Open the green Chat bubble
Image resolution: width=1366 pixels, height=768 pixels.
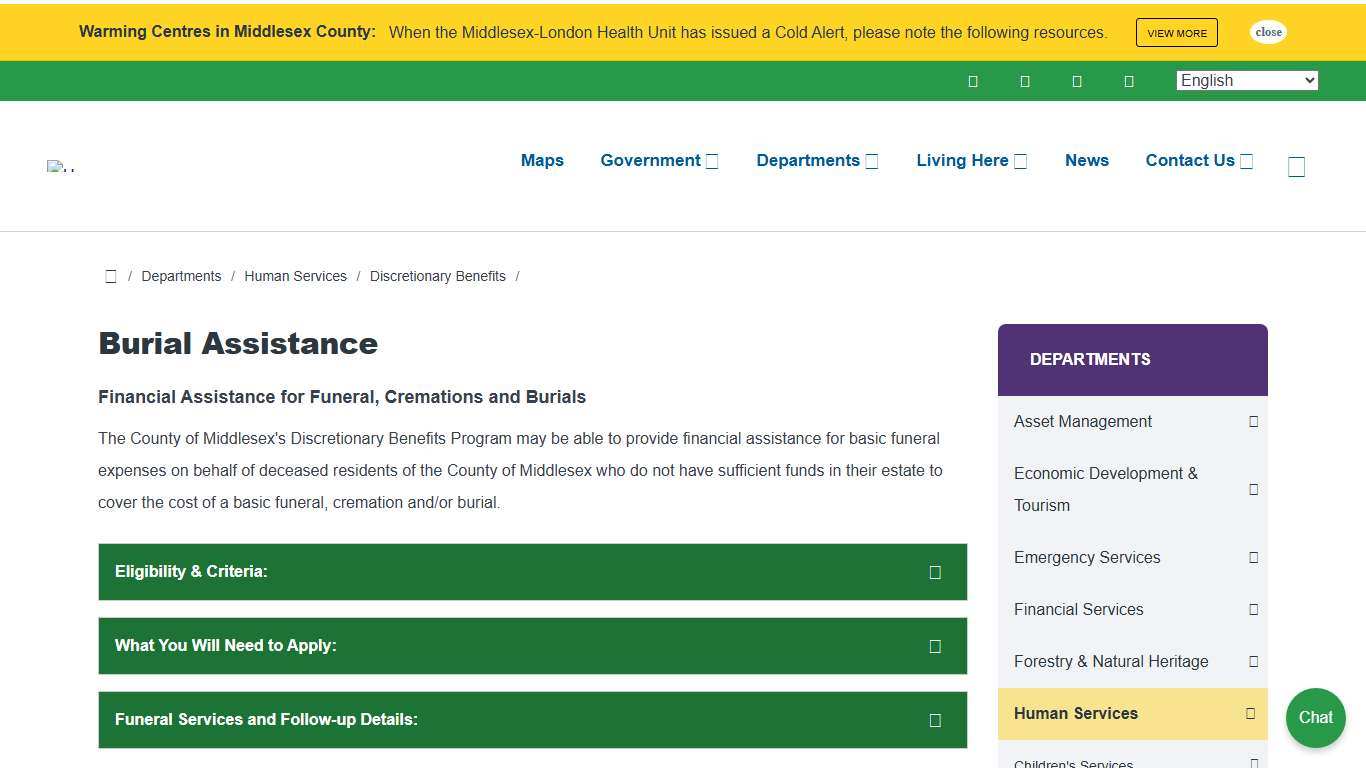1315,718
